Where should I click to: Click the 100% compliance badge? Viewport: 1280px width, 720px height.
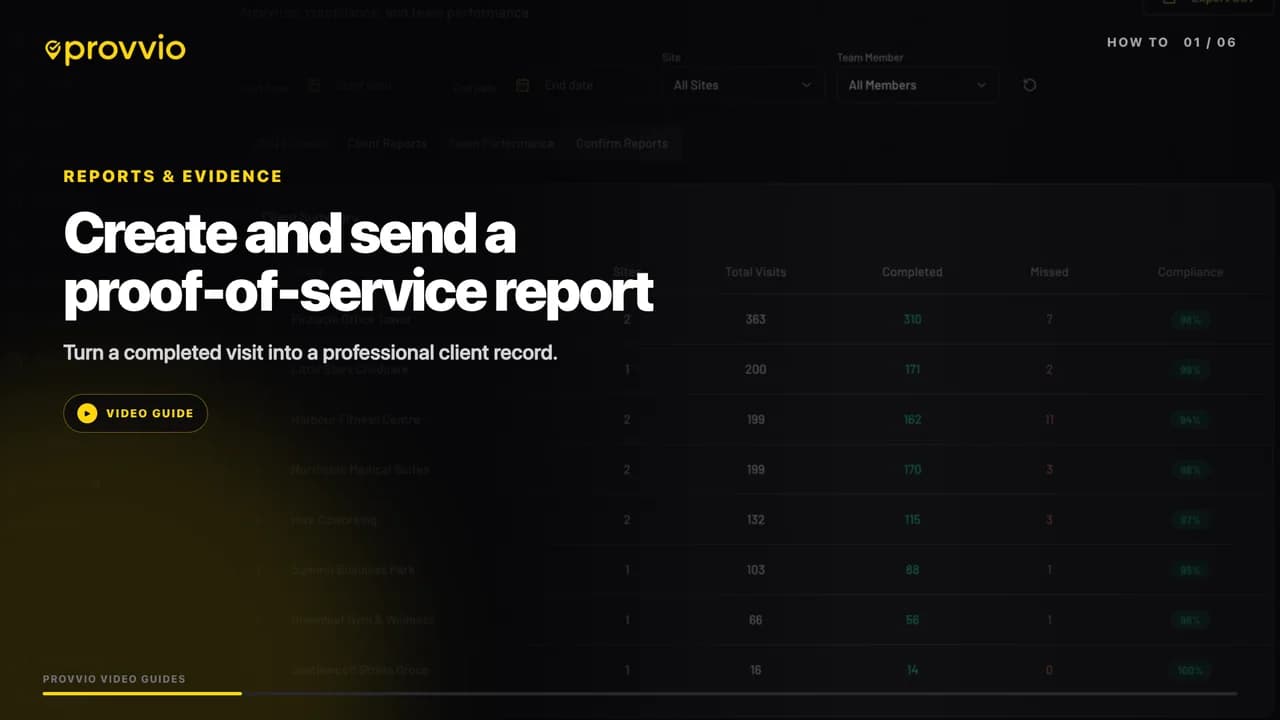click(1190, 670)
